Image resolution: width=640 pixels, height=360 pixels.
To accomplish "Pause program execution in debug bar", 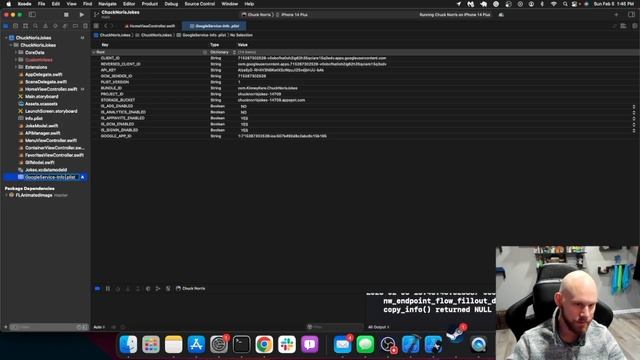I will tap(108, 289).
